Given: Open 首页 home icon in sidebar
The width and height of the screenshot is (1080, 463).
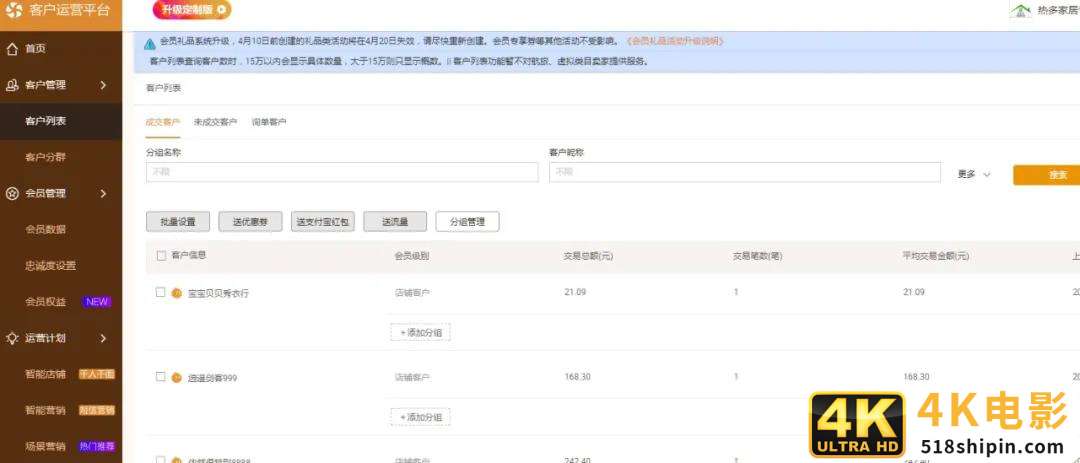Looking at the screenshot, I should tap(12, 48).
